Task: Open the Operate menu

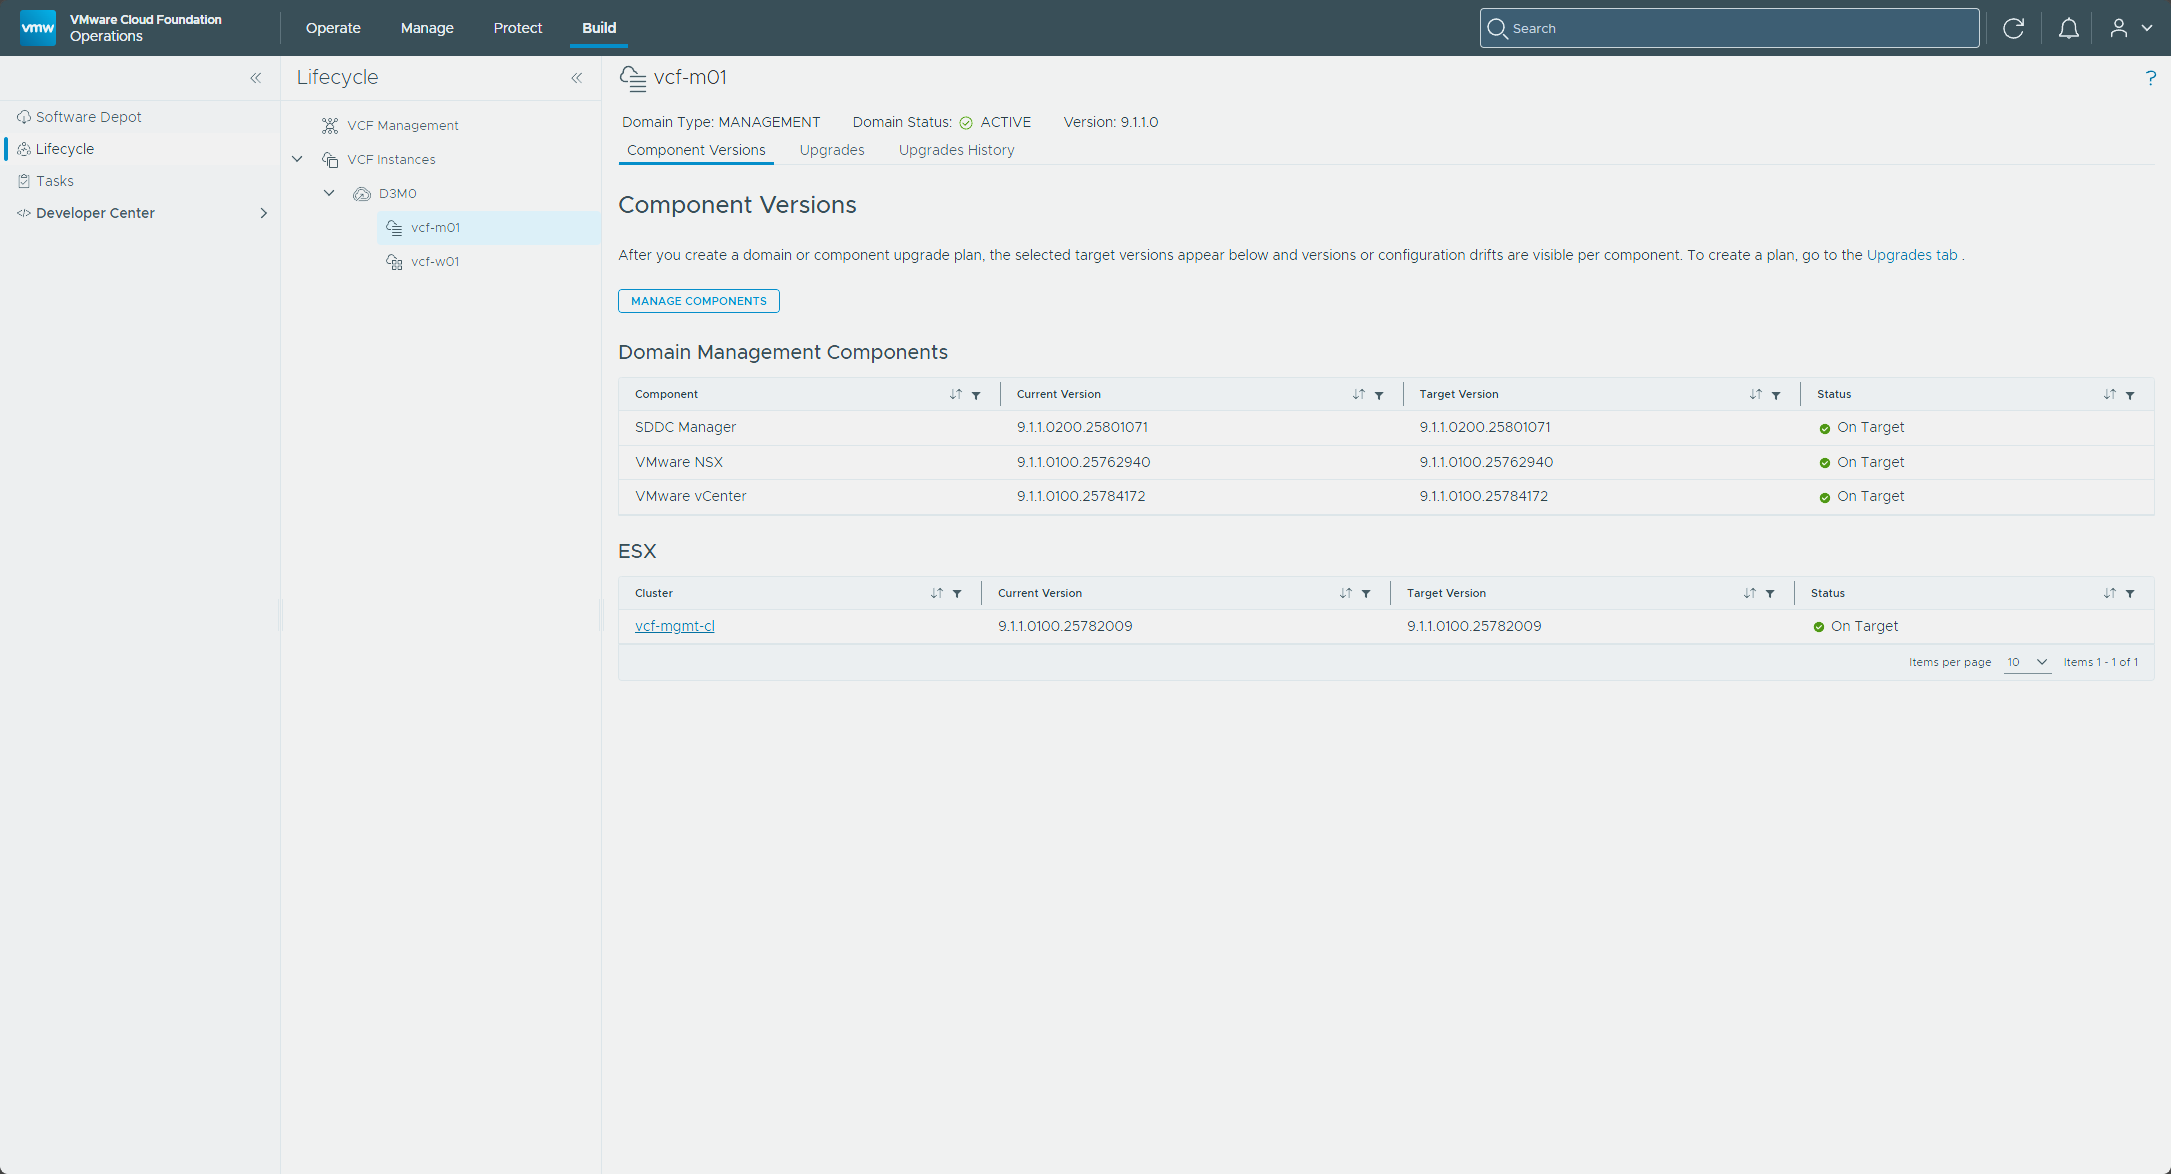Action: [x=333, y=28]
